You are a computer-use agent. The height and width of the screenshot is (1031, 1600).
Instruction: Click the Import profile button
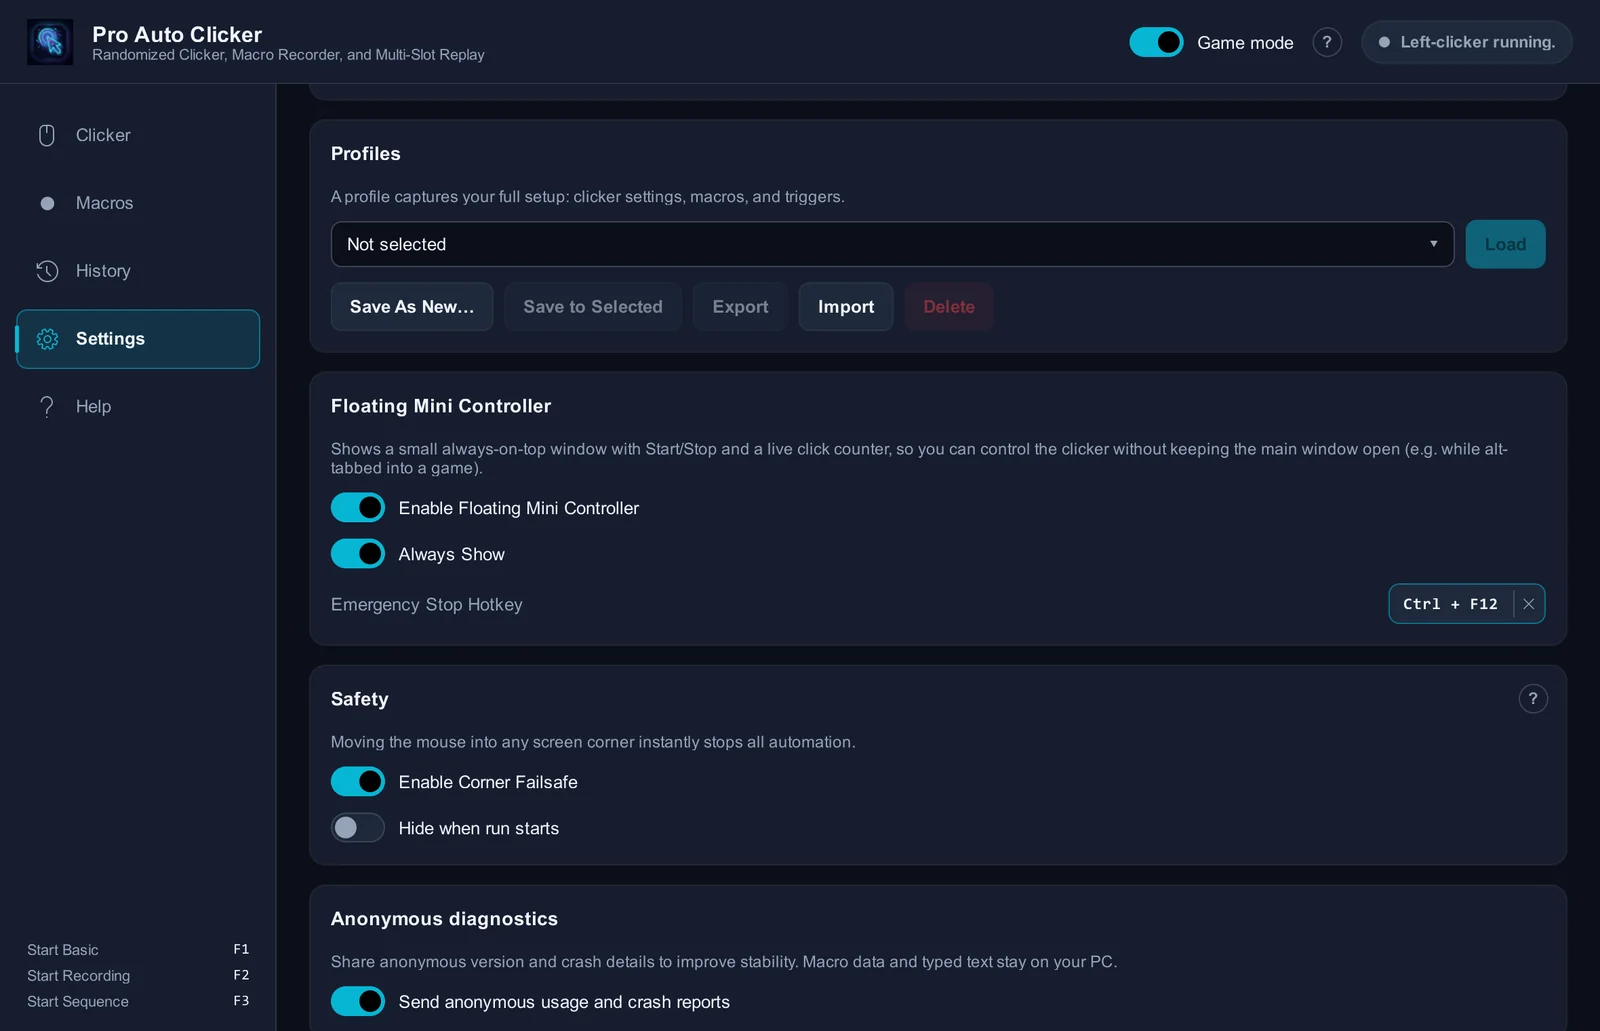tap(846, 307)
